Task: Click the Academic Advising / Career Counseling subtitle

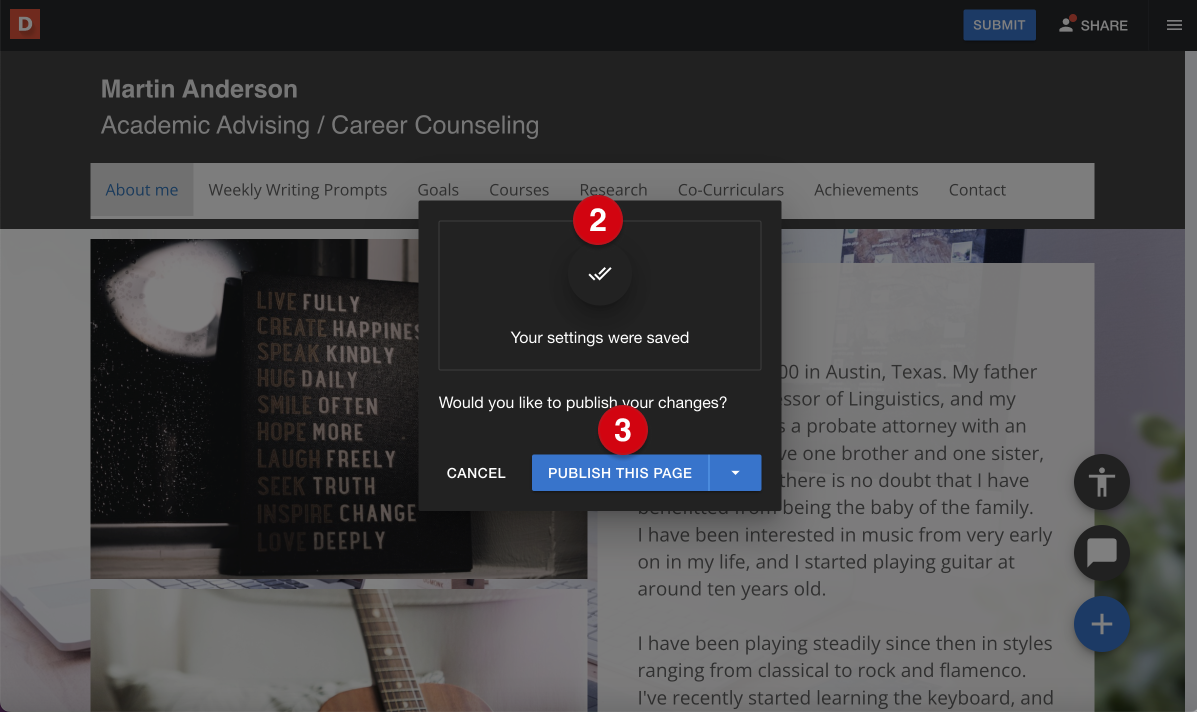Action: click(320, 125)
